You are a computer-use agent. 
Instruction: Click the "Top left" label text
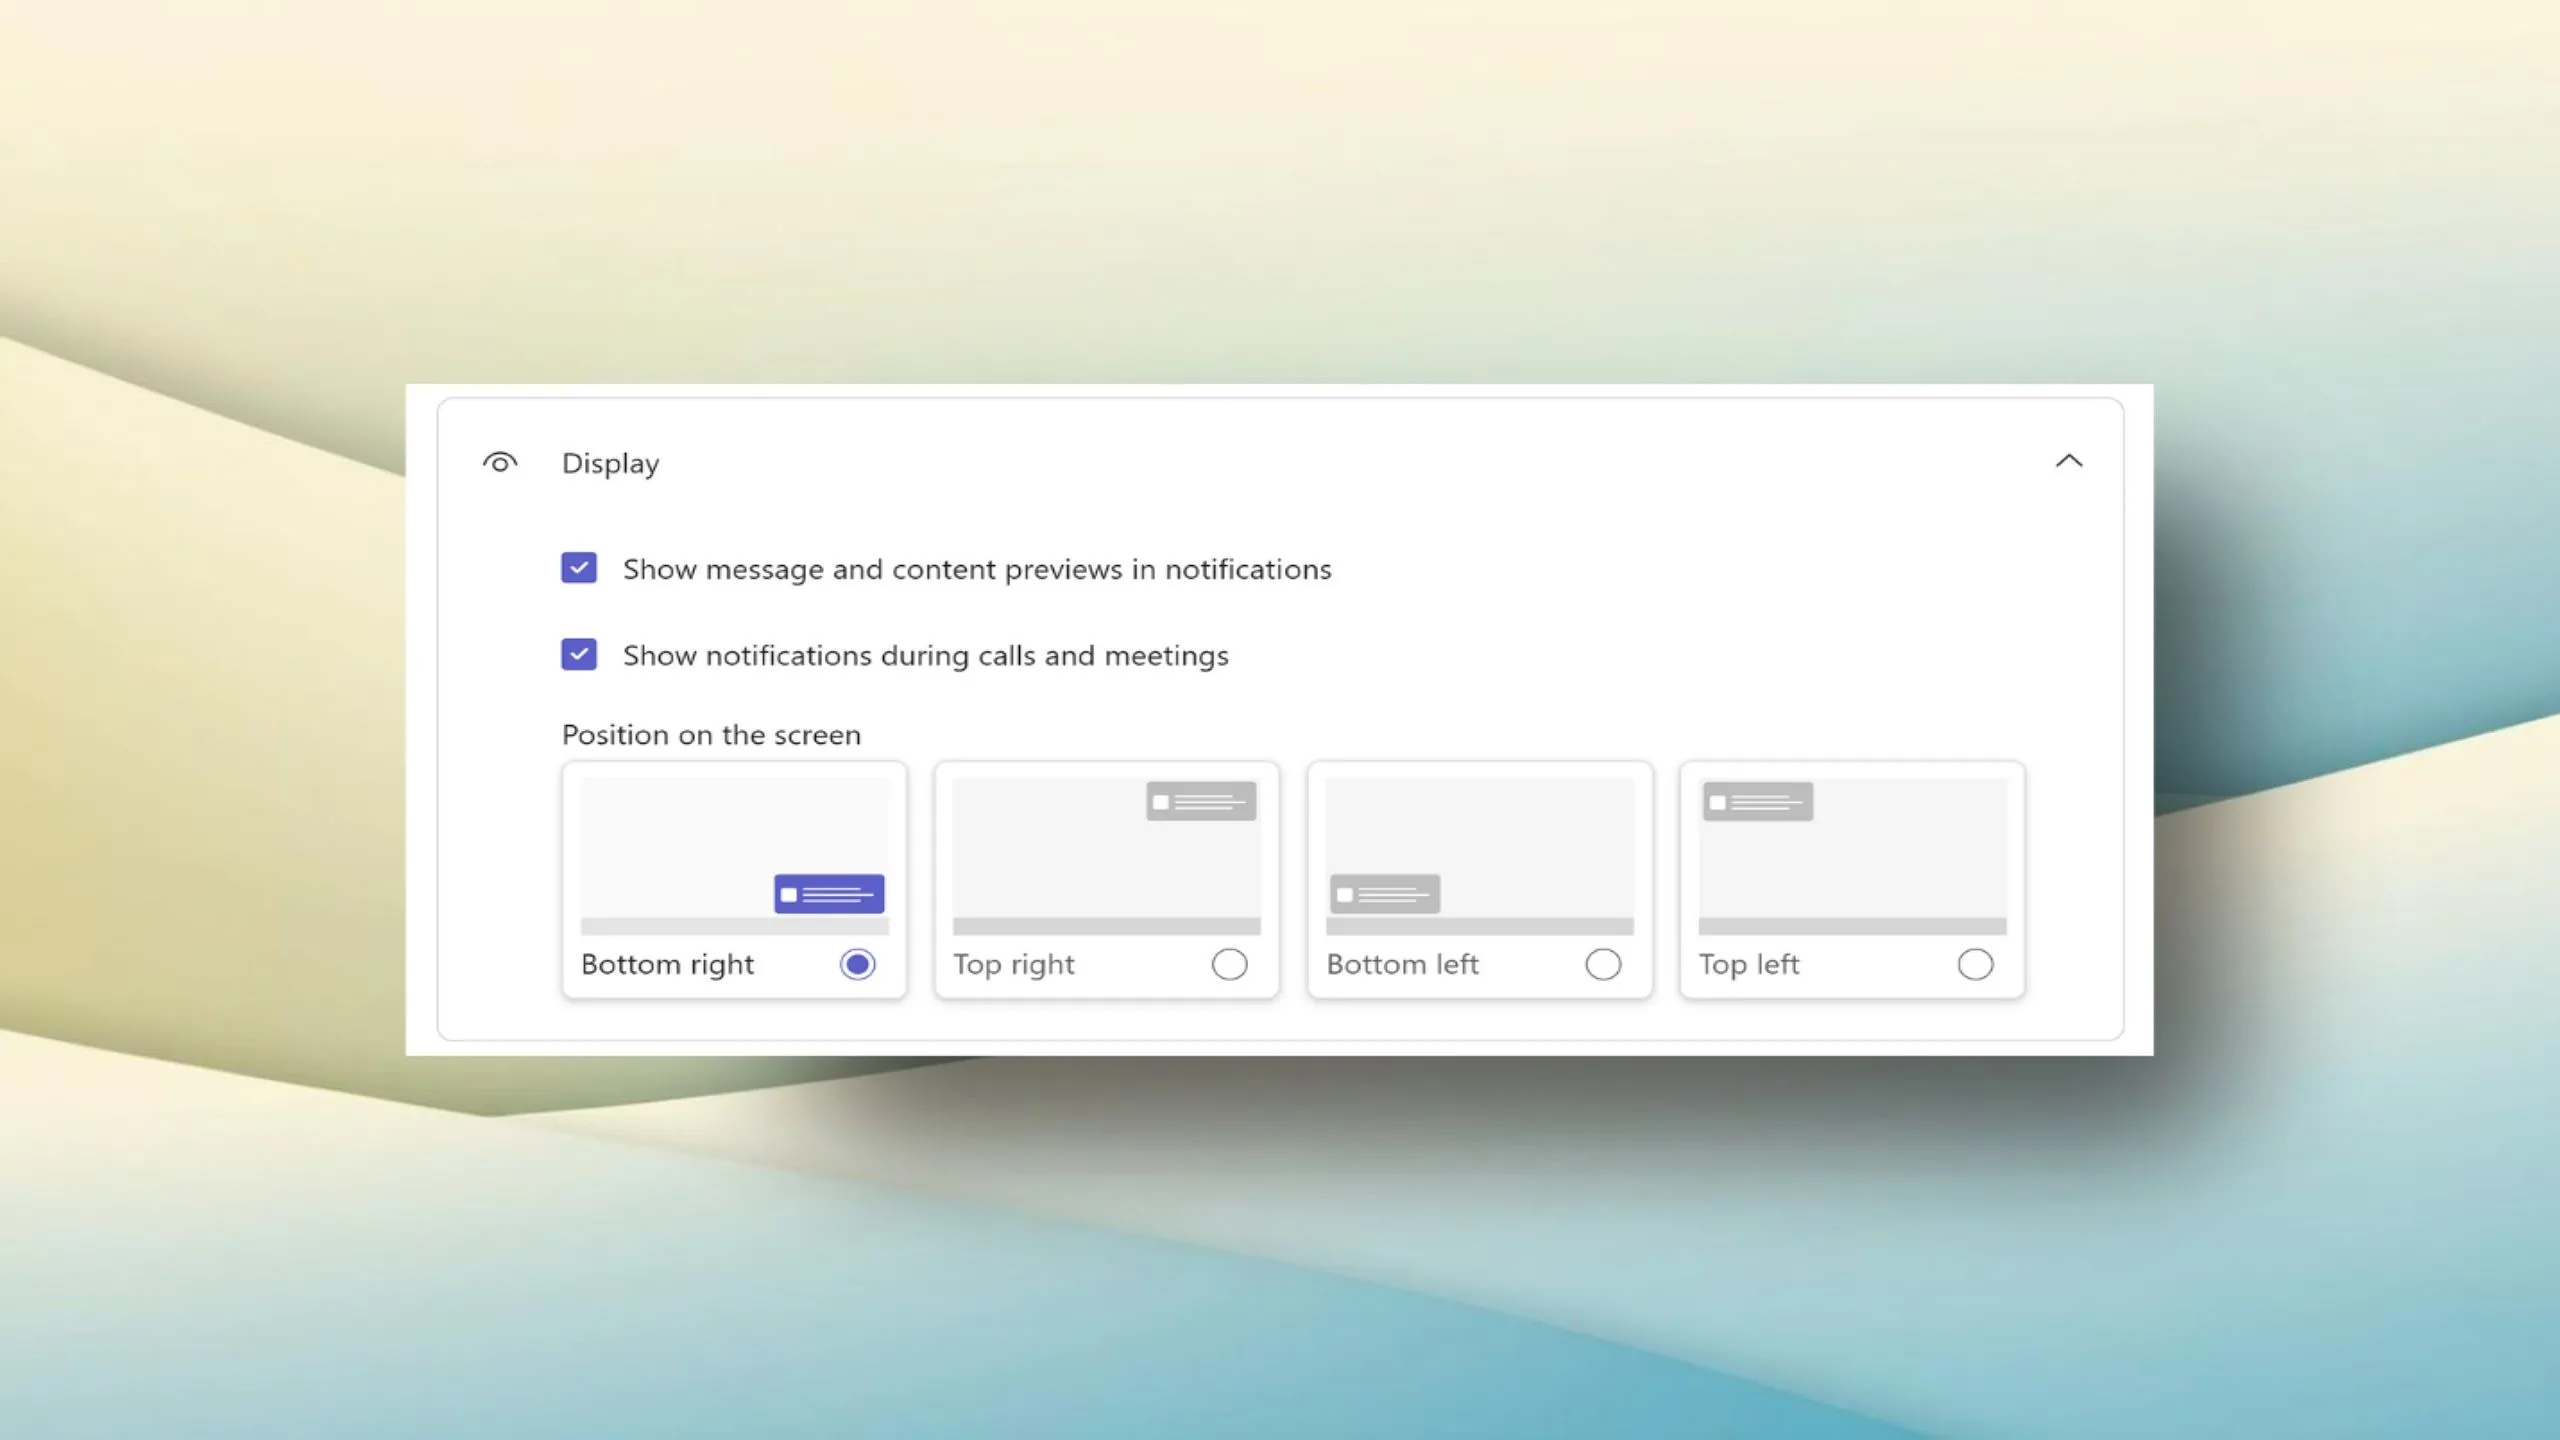[x=1749, y=964]
